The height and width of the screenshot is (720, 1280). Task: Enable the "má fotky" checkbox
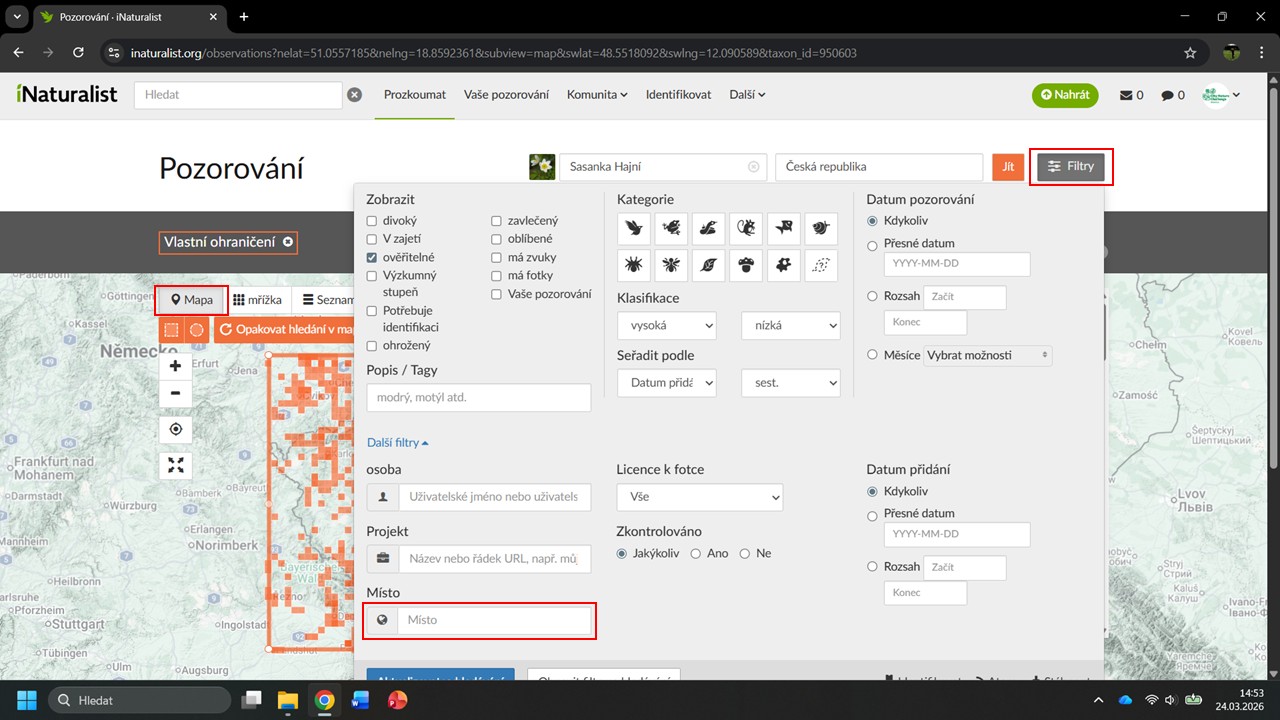[497, 275]
